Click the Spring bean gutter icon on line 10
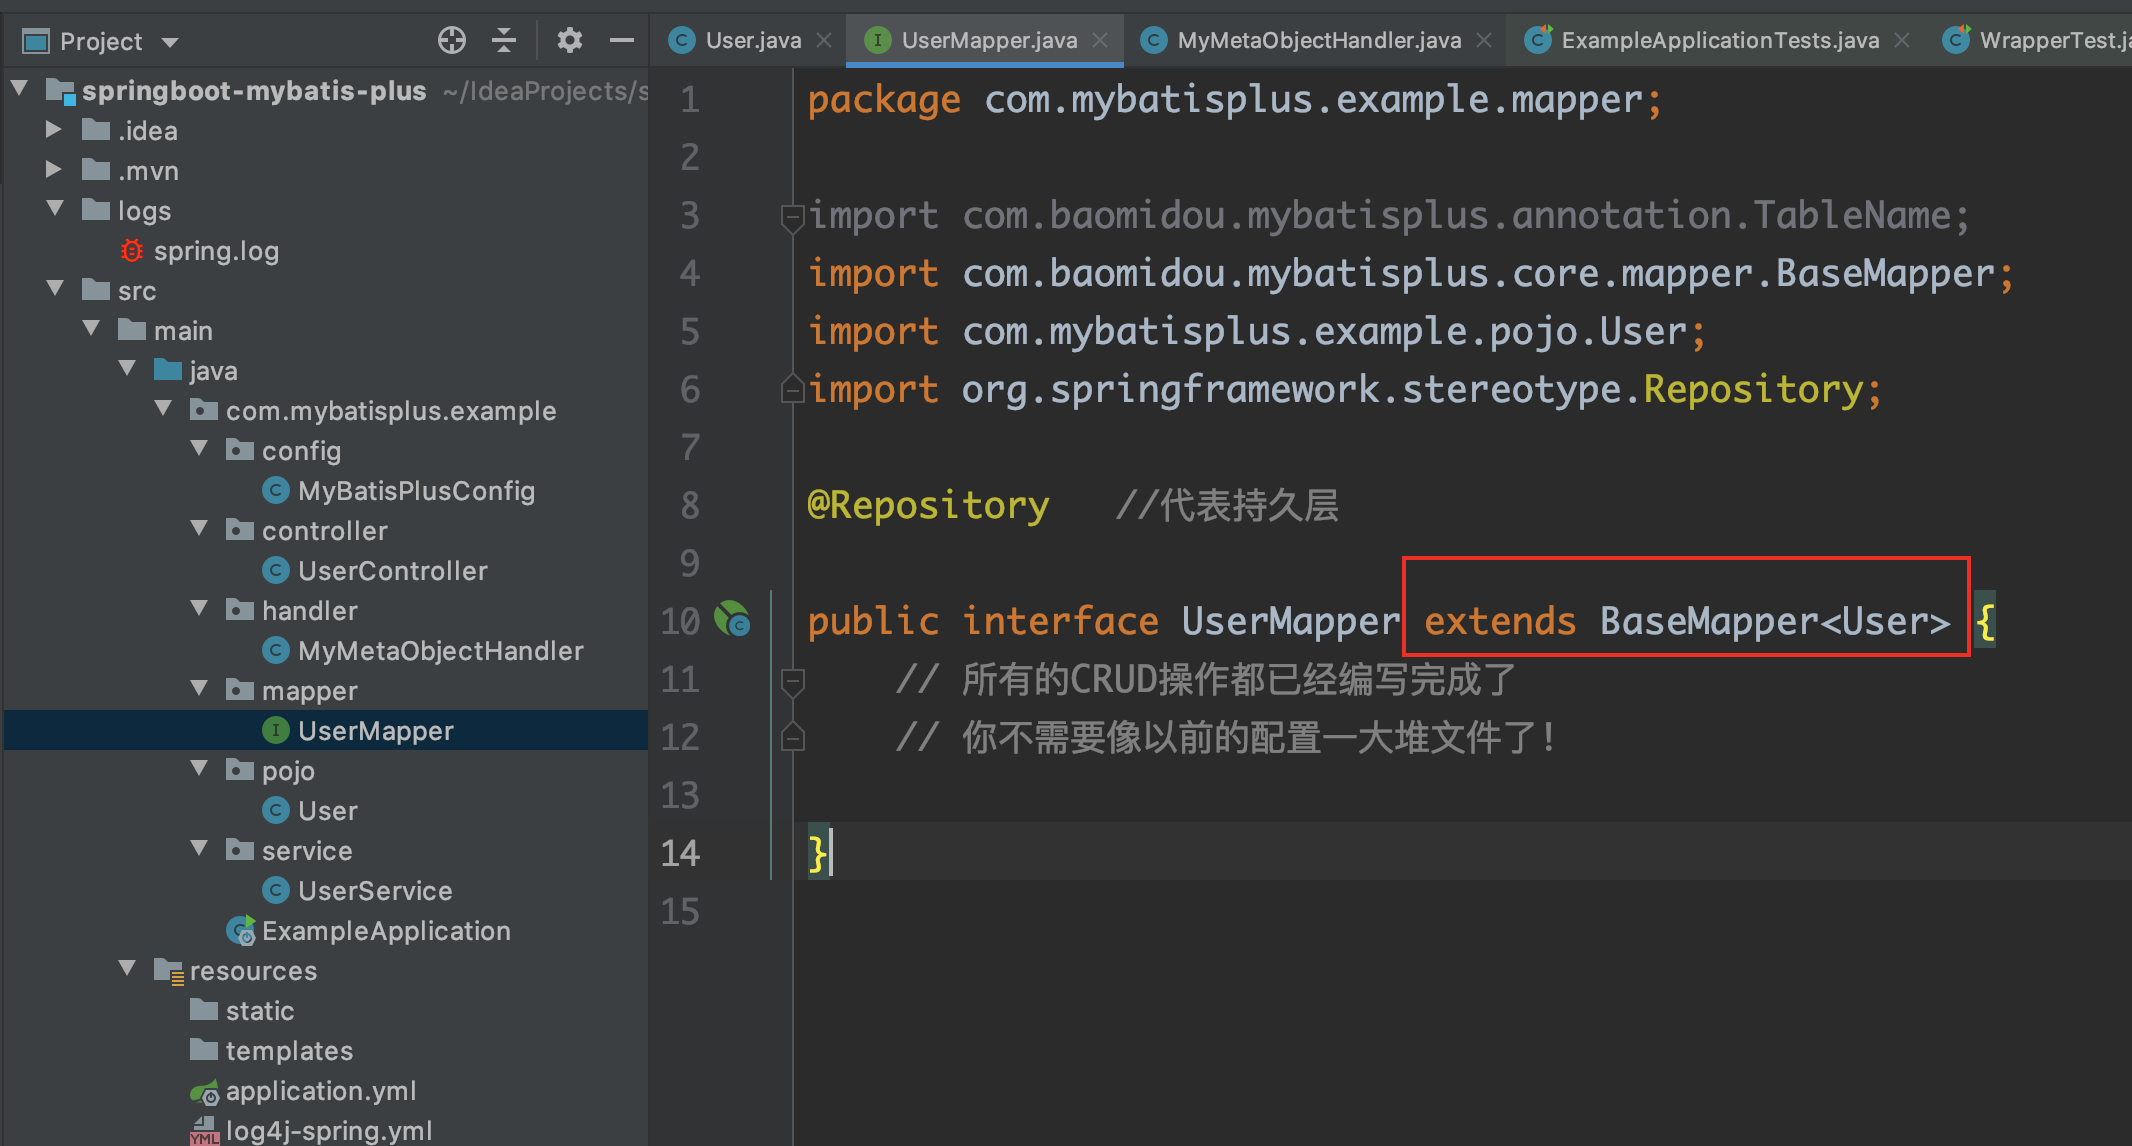Image resolution: width=2132 pixels, height=1146 pixels. pyautogui.click(x=732, y=619)
